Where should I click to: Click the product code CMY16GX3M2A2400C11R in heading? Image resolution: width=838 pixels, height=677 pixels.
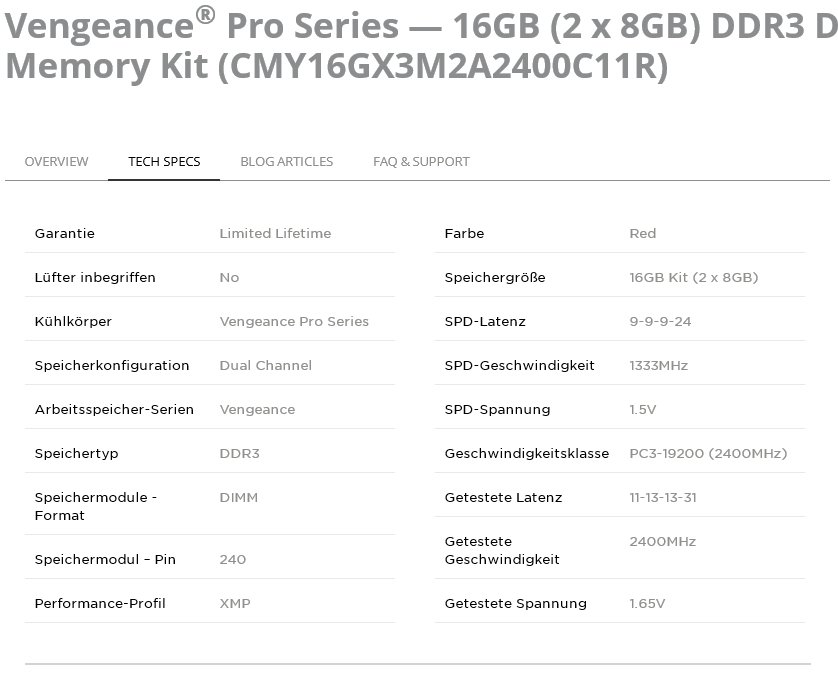[x=443, y=66]
